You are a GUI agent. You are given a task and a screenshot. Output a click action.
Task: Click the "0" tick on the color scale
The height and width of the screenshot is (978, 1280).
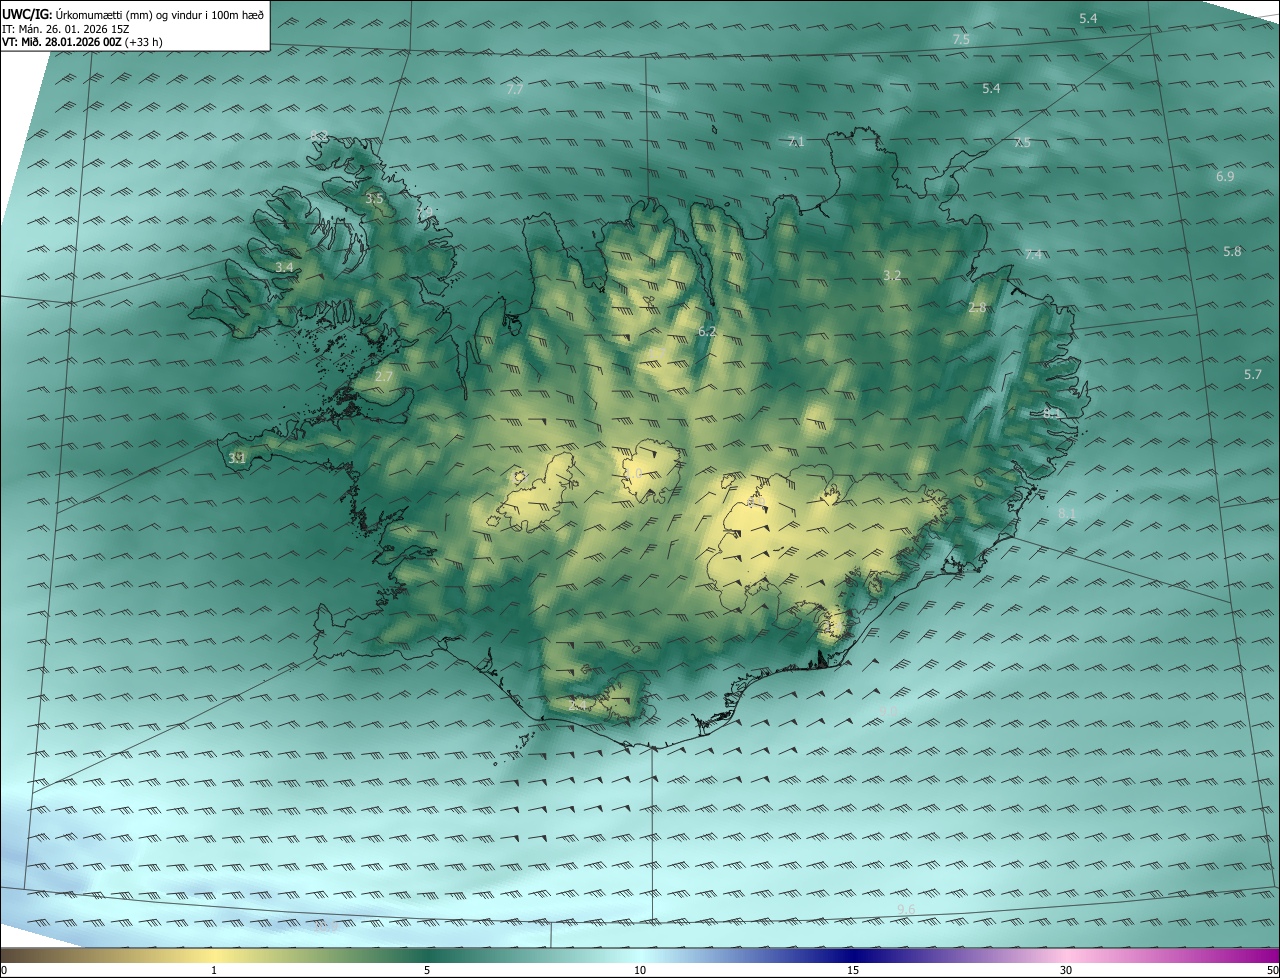4,970
